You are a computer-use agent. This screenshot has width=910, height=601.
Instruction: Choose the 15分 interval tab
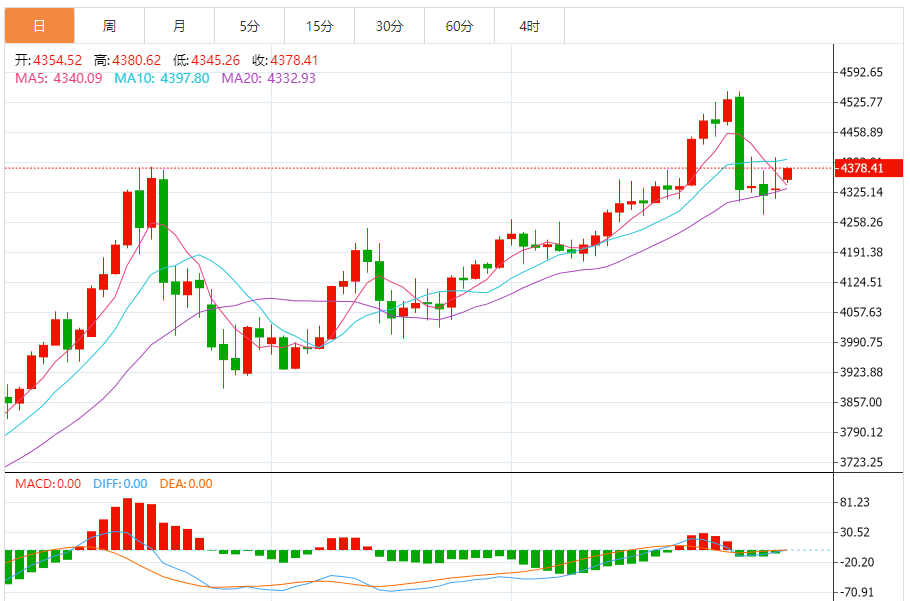(x=319, y=26)
